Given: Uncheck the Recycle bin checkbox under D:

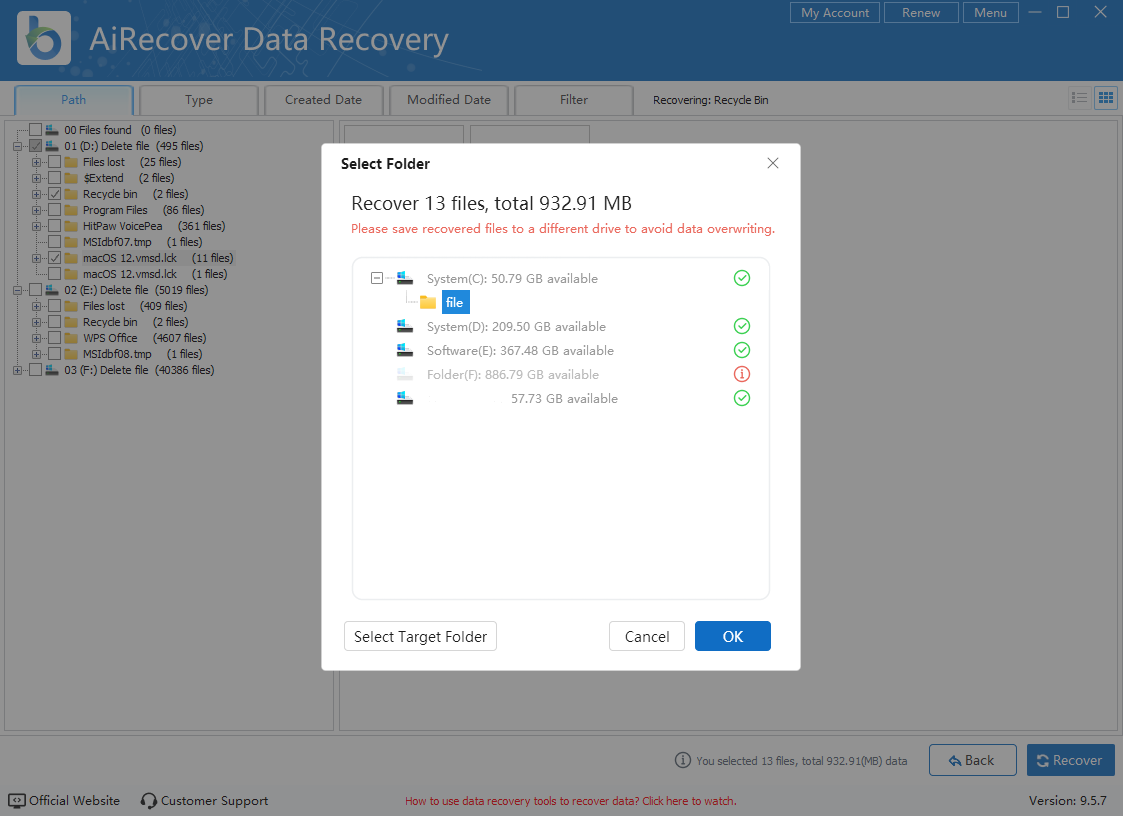Looking at the screenshot, I should click(55, 194).
